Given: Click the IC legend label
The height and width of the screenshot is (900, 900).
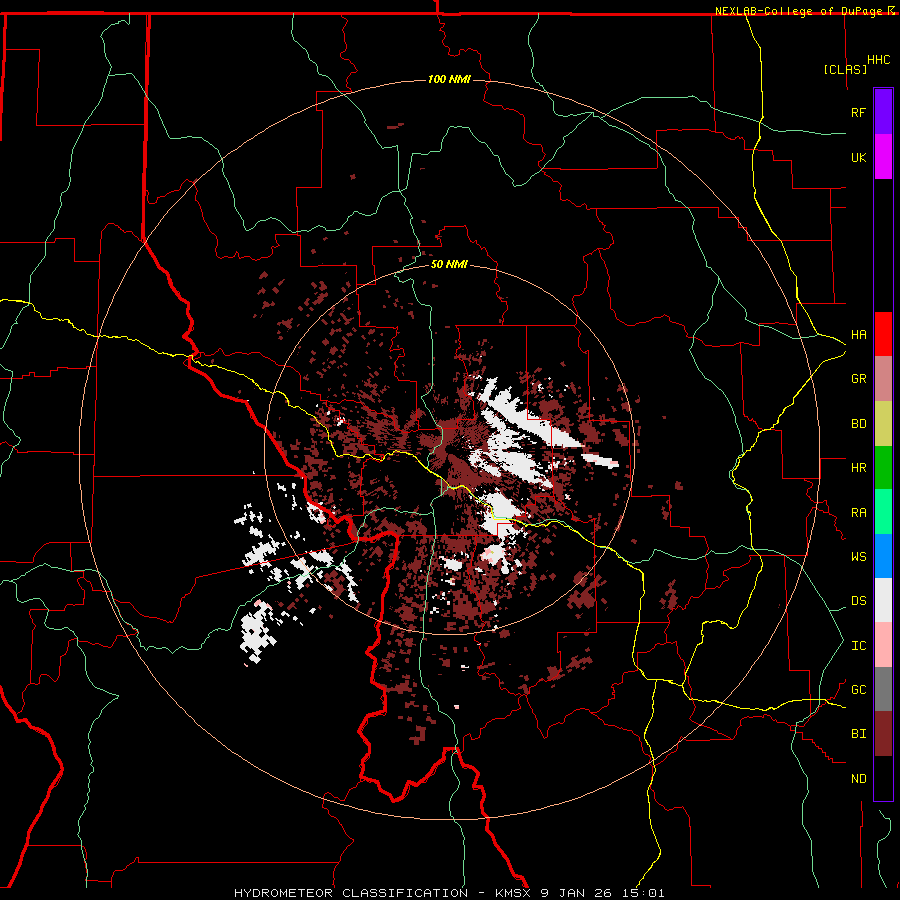Looking at the screenshot, I should tap(858, 646).
